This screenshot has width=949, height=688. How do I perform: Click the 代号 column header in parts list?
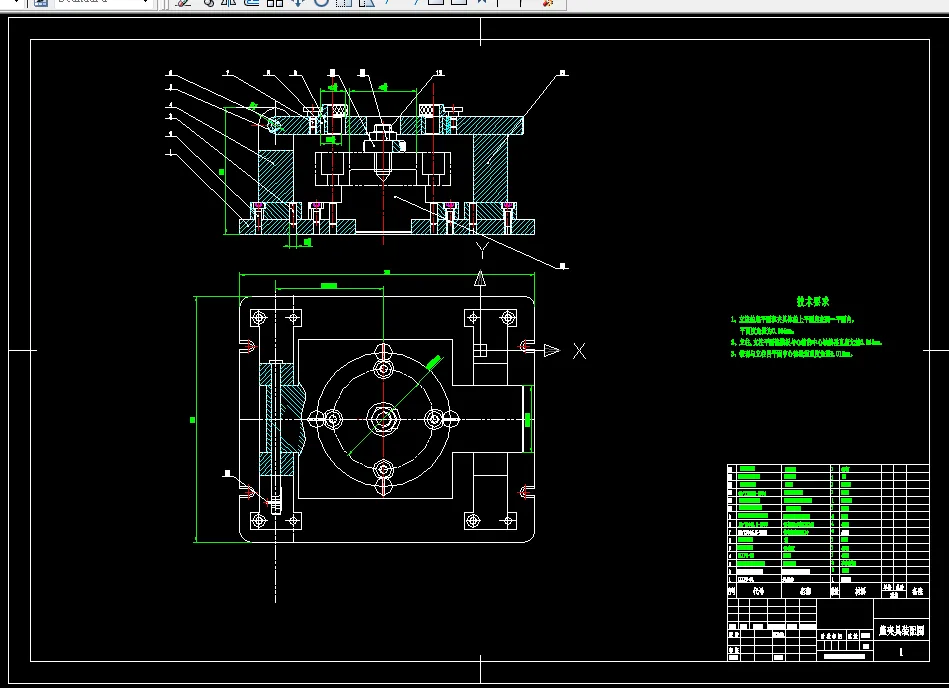click(758, 591)
